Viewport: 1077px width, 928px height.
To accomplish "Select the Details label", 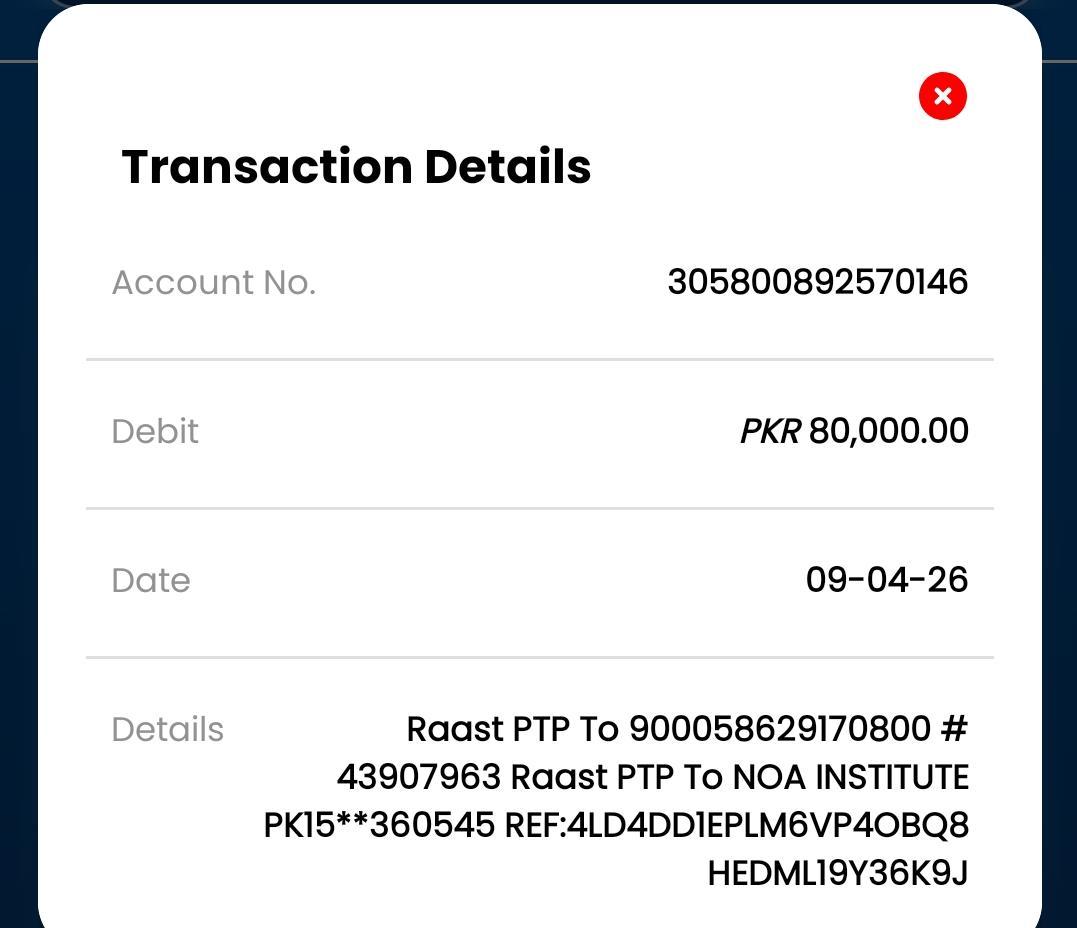I will pos(167,730).
